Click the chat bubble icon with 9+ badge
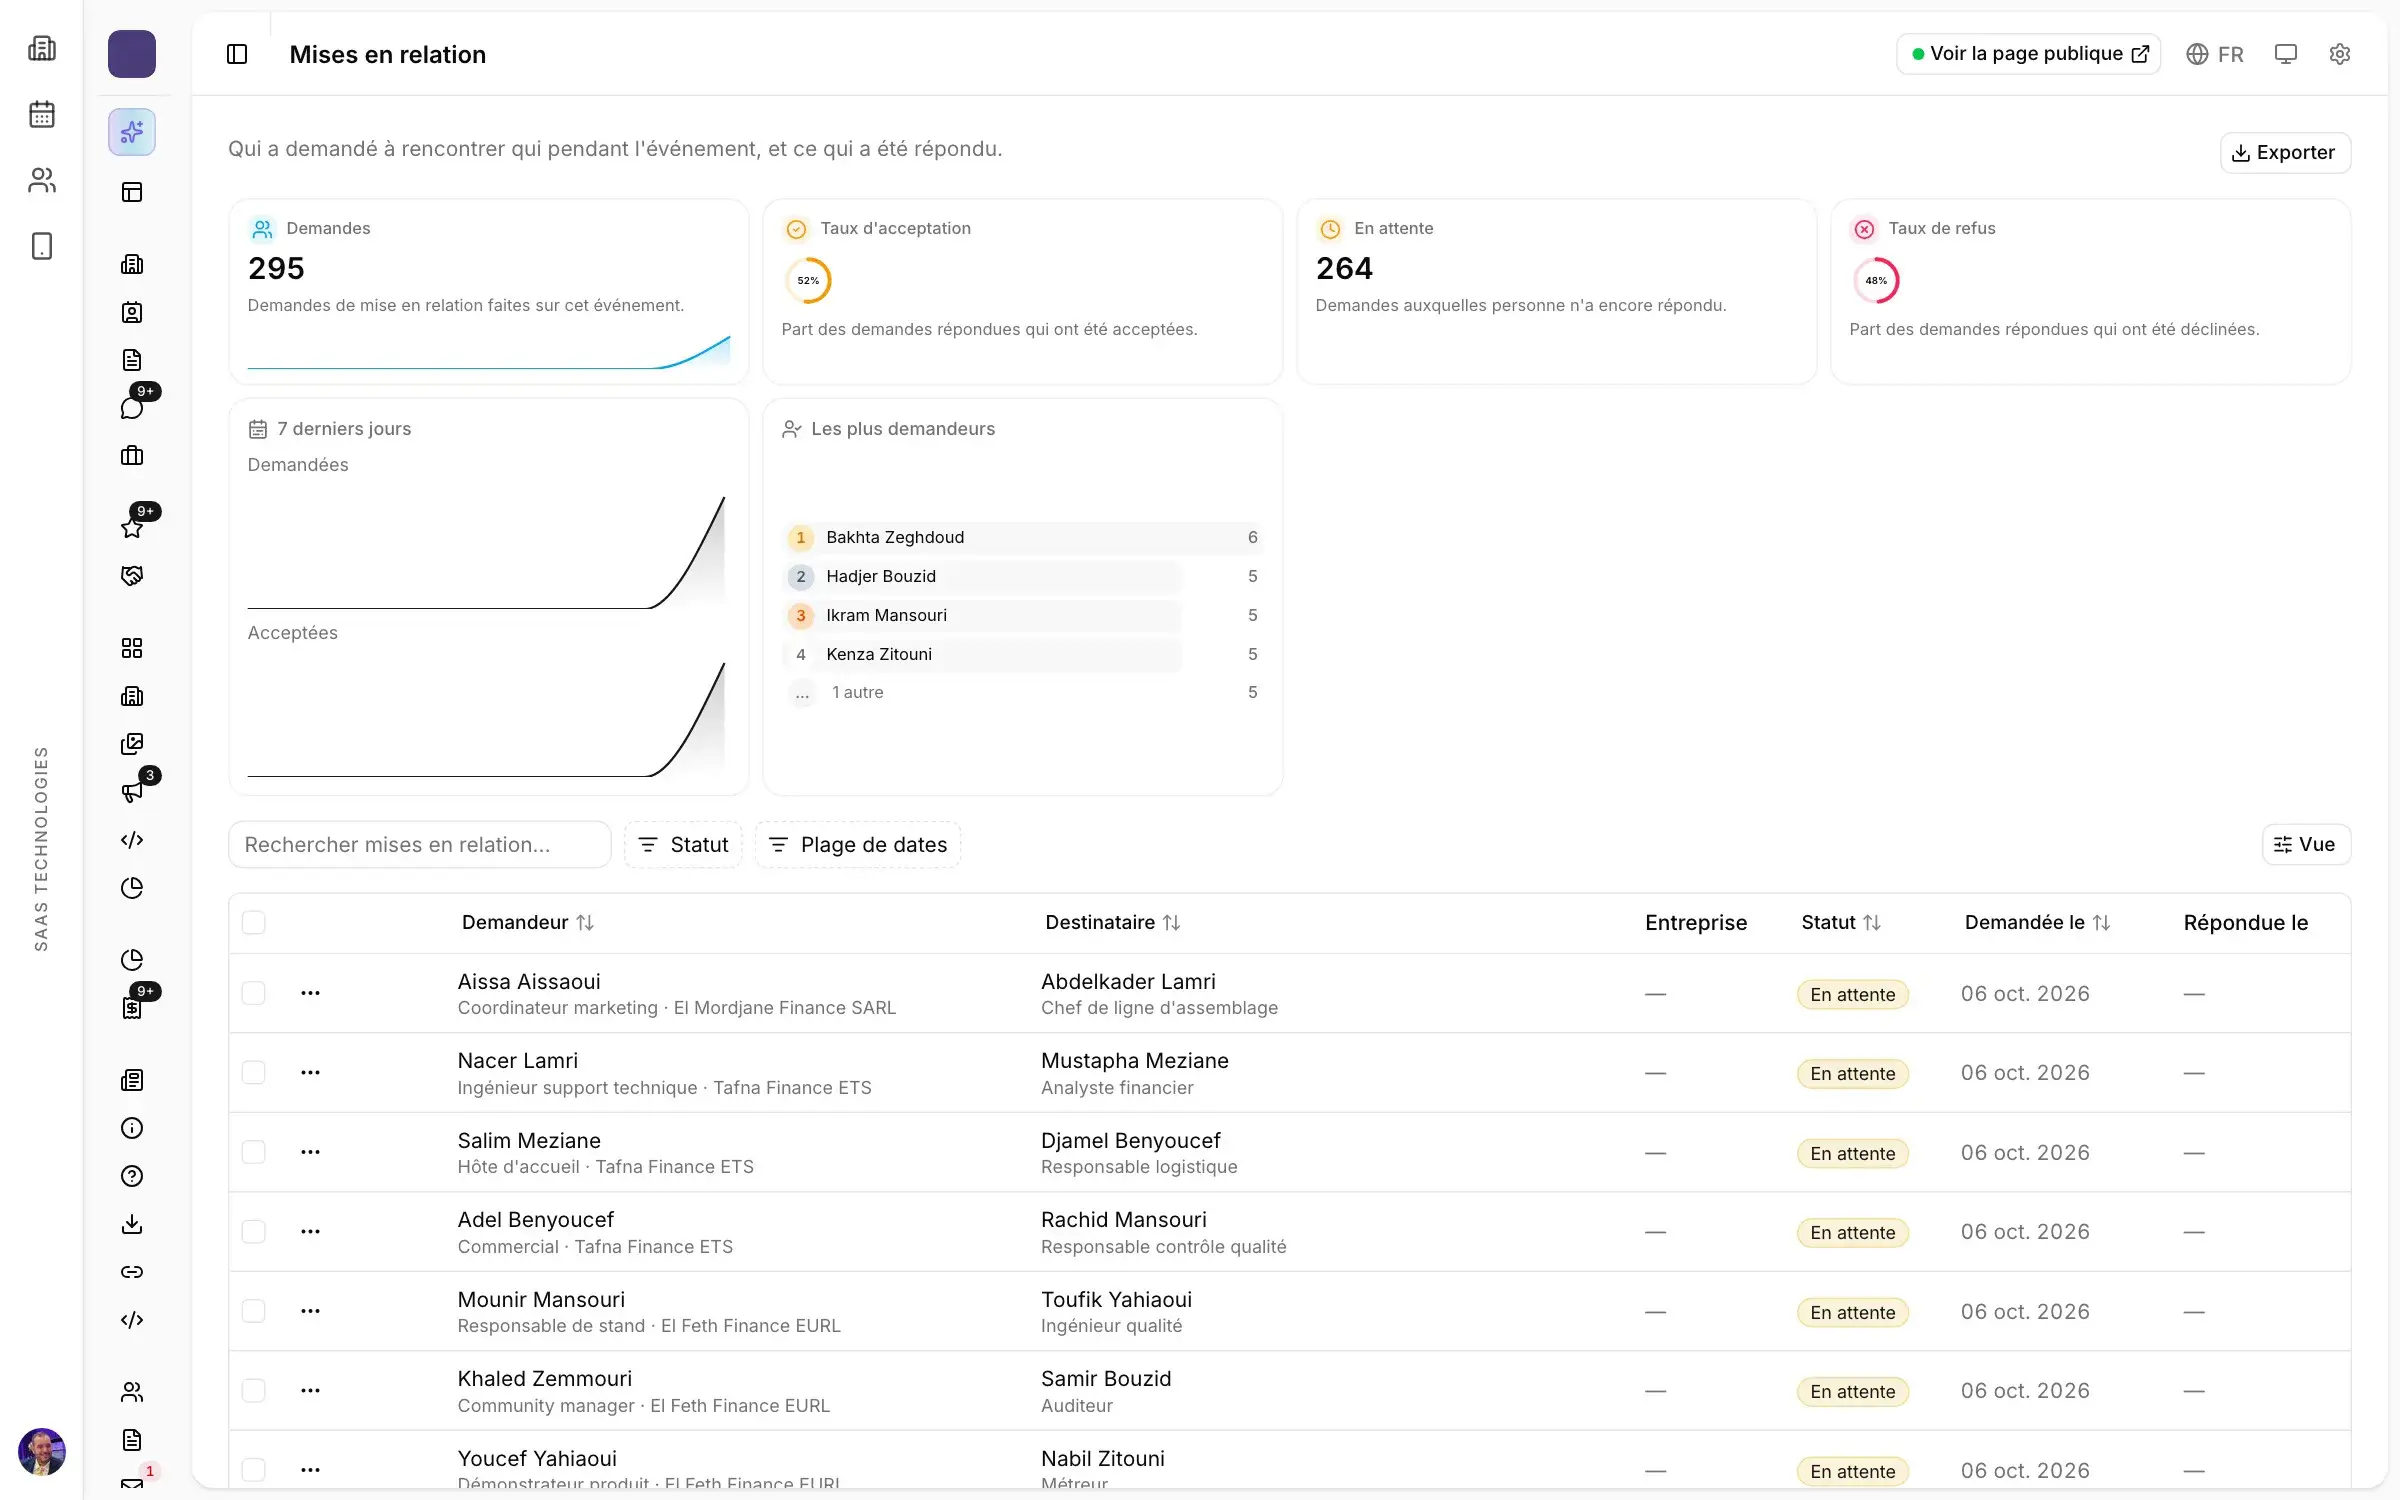2400x1500 pixels. click(132, 408)
